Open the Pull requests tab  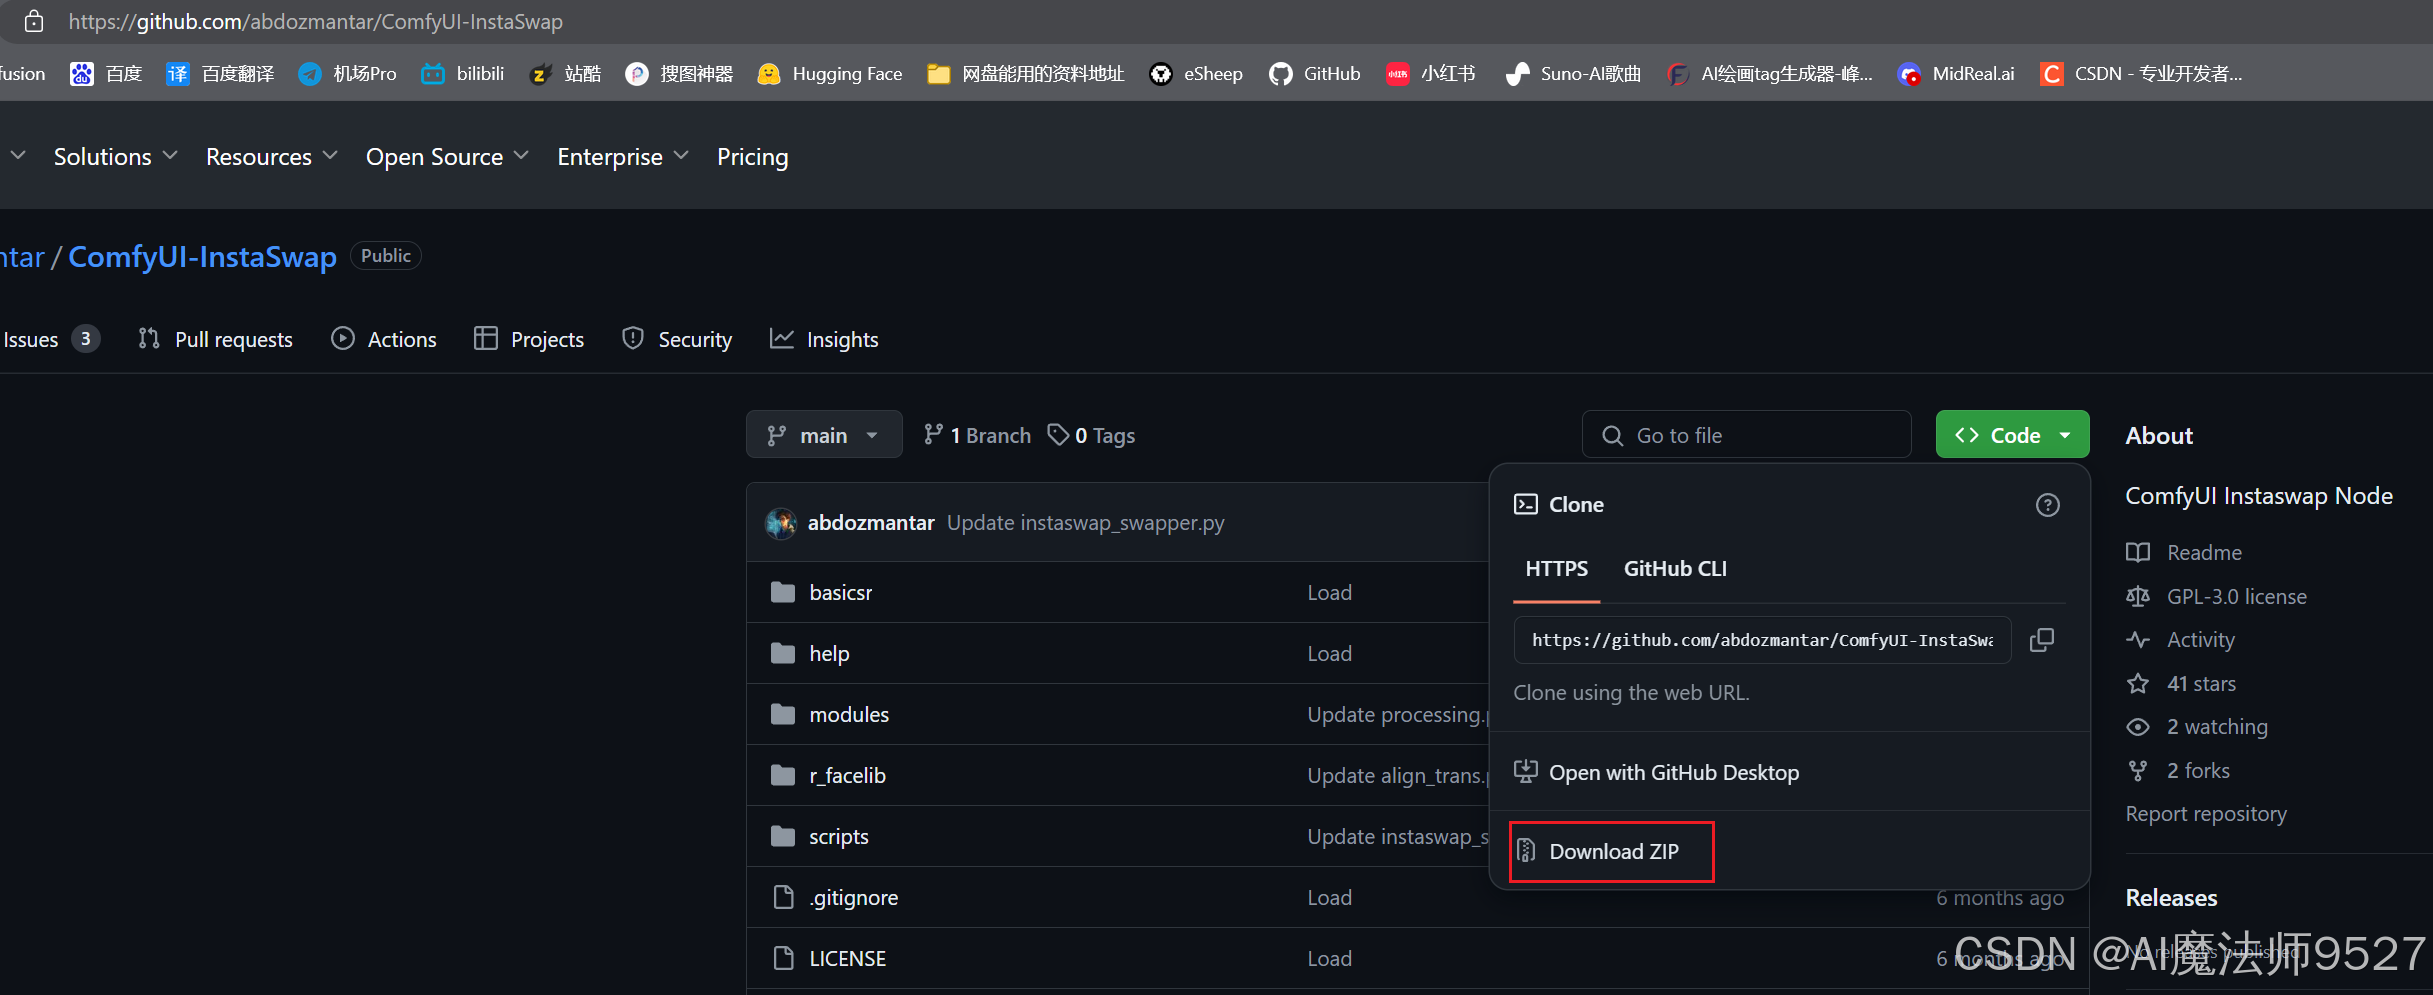coord(215,339)
